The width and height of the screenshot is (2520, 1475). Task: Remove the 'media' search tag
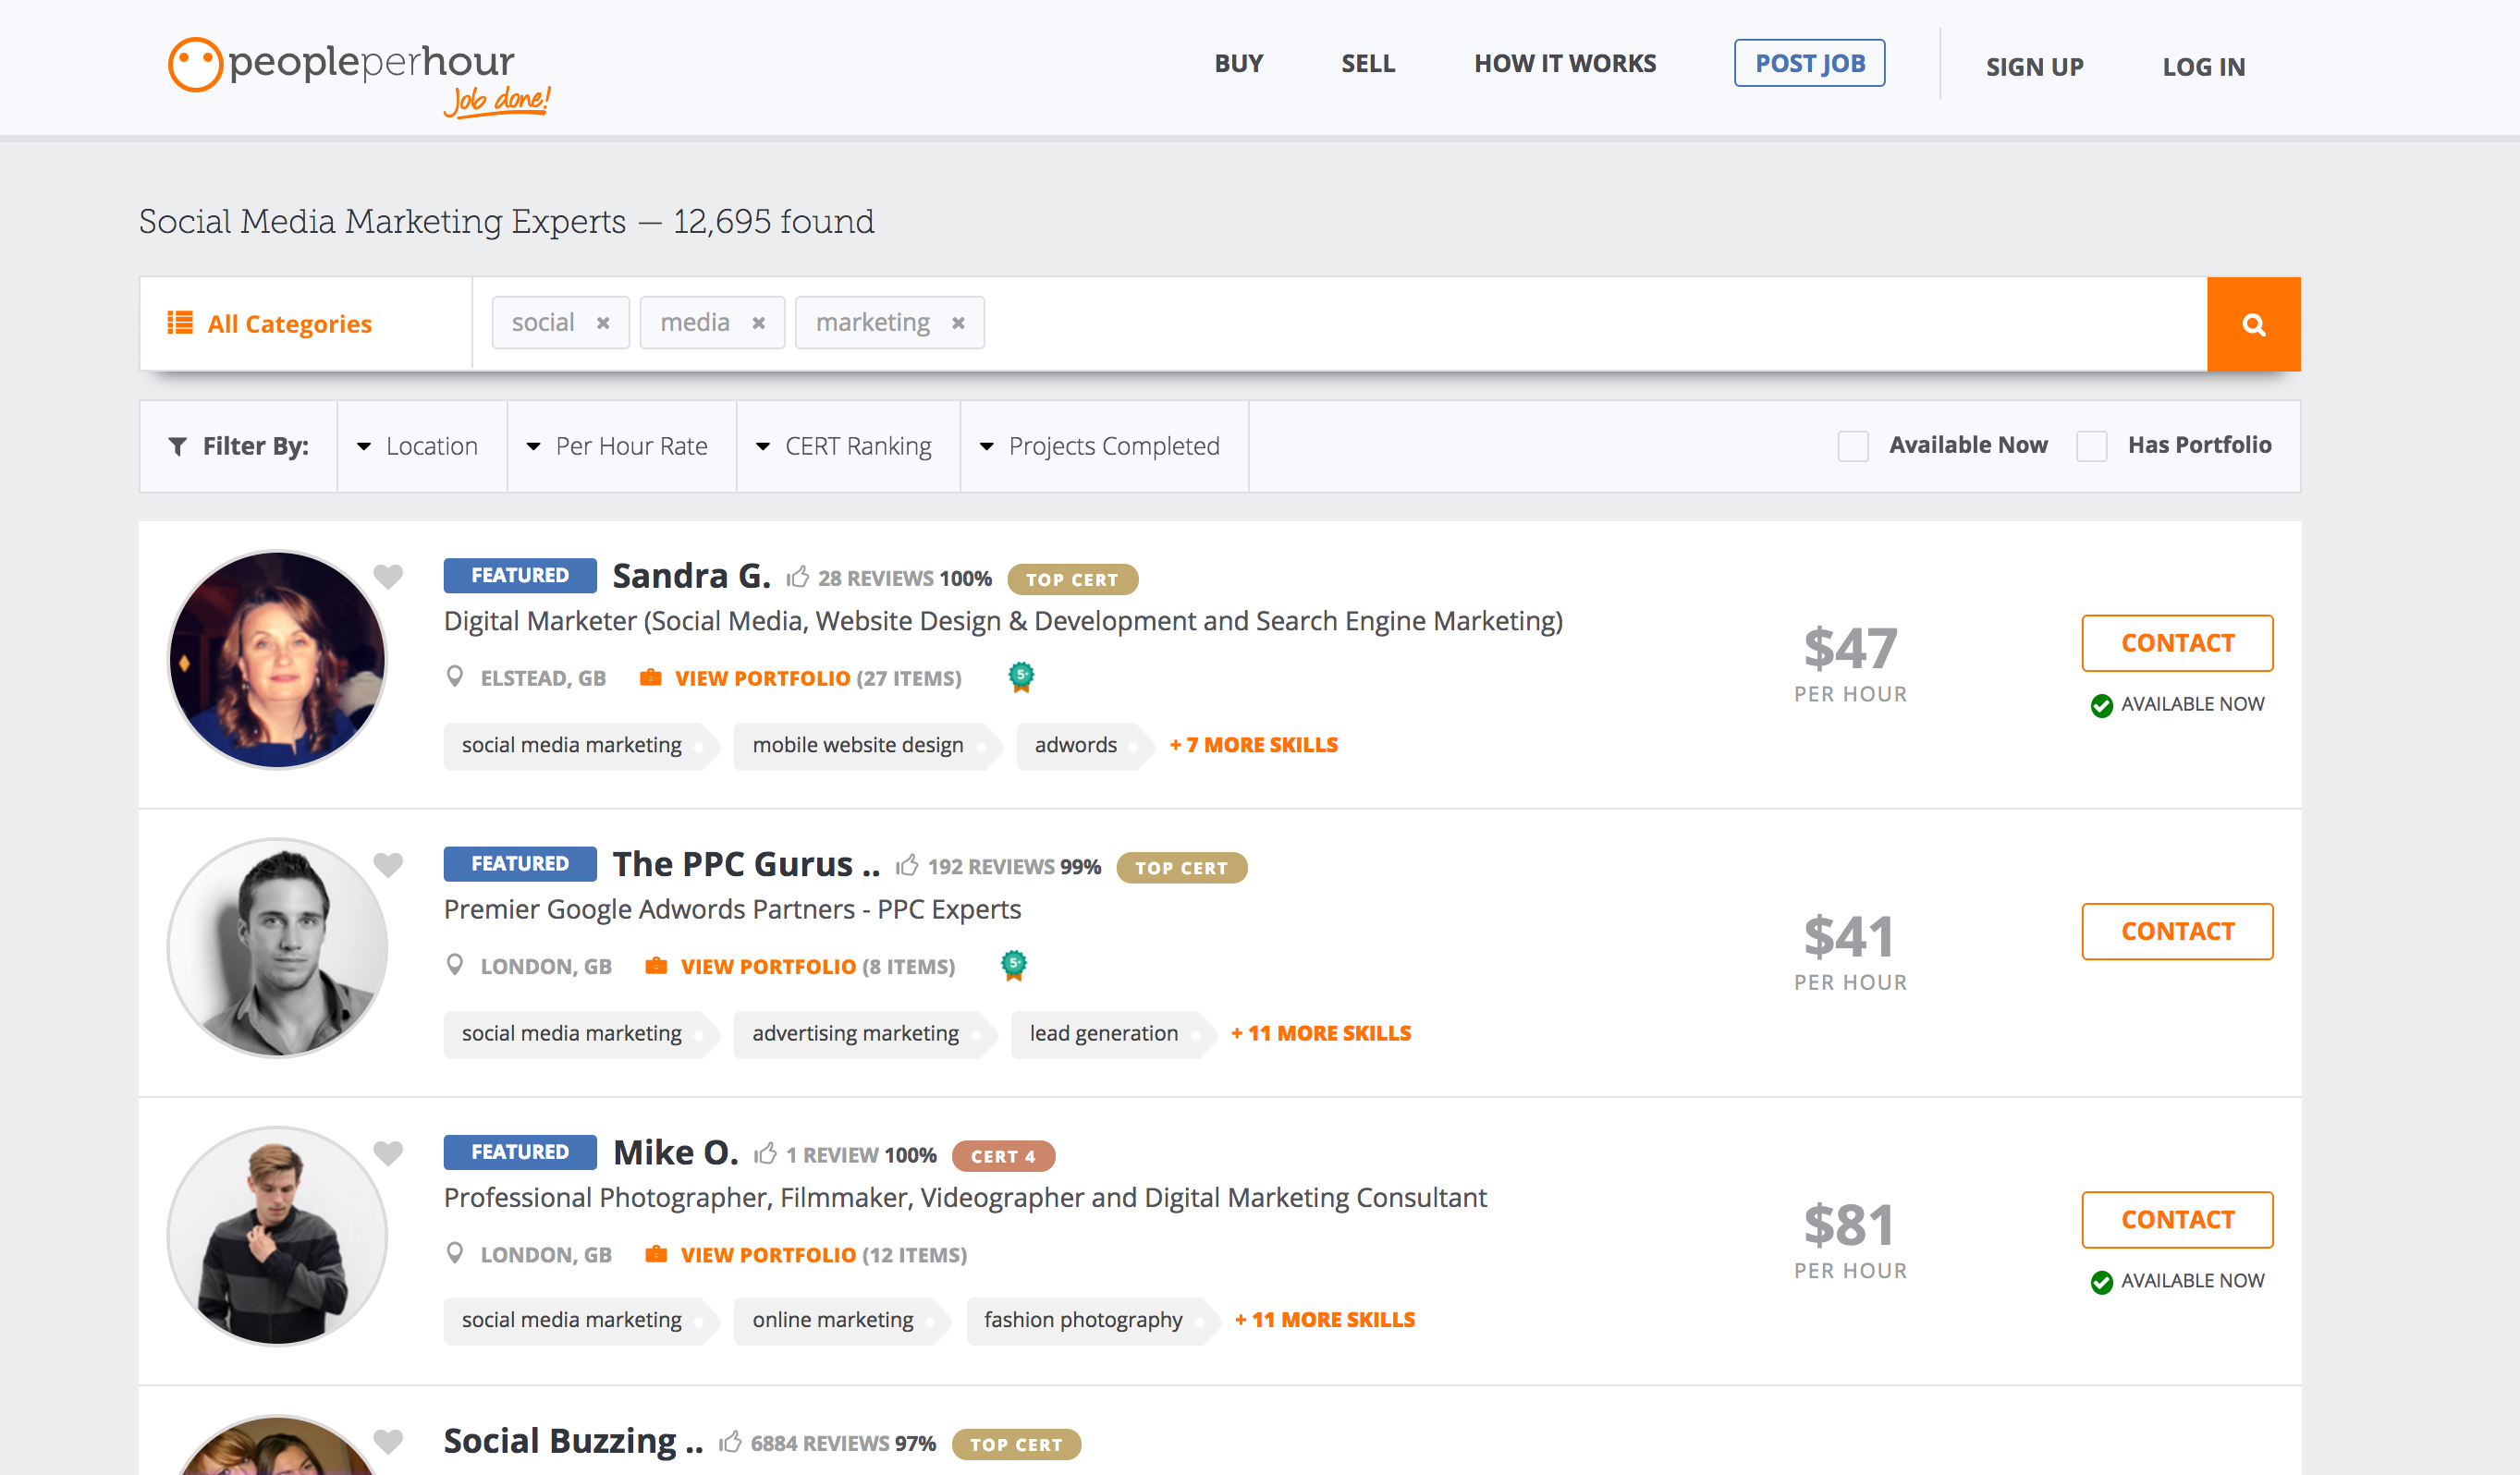759,323
